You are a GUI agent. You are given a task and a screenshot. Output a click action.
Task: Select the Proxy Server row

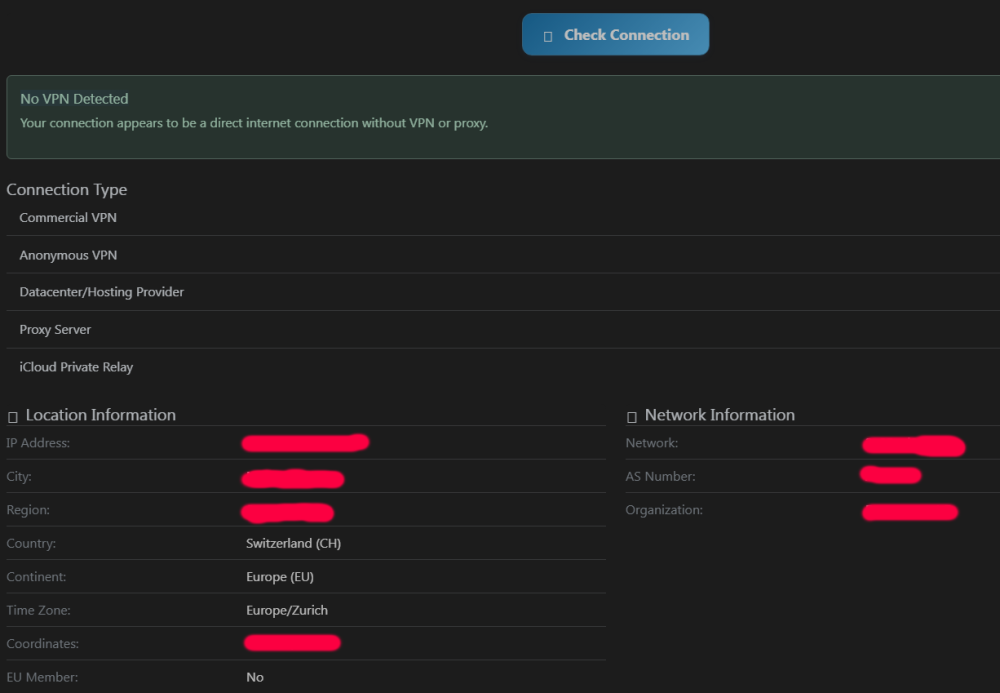[x=55, y=330]
